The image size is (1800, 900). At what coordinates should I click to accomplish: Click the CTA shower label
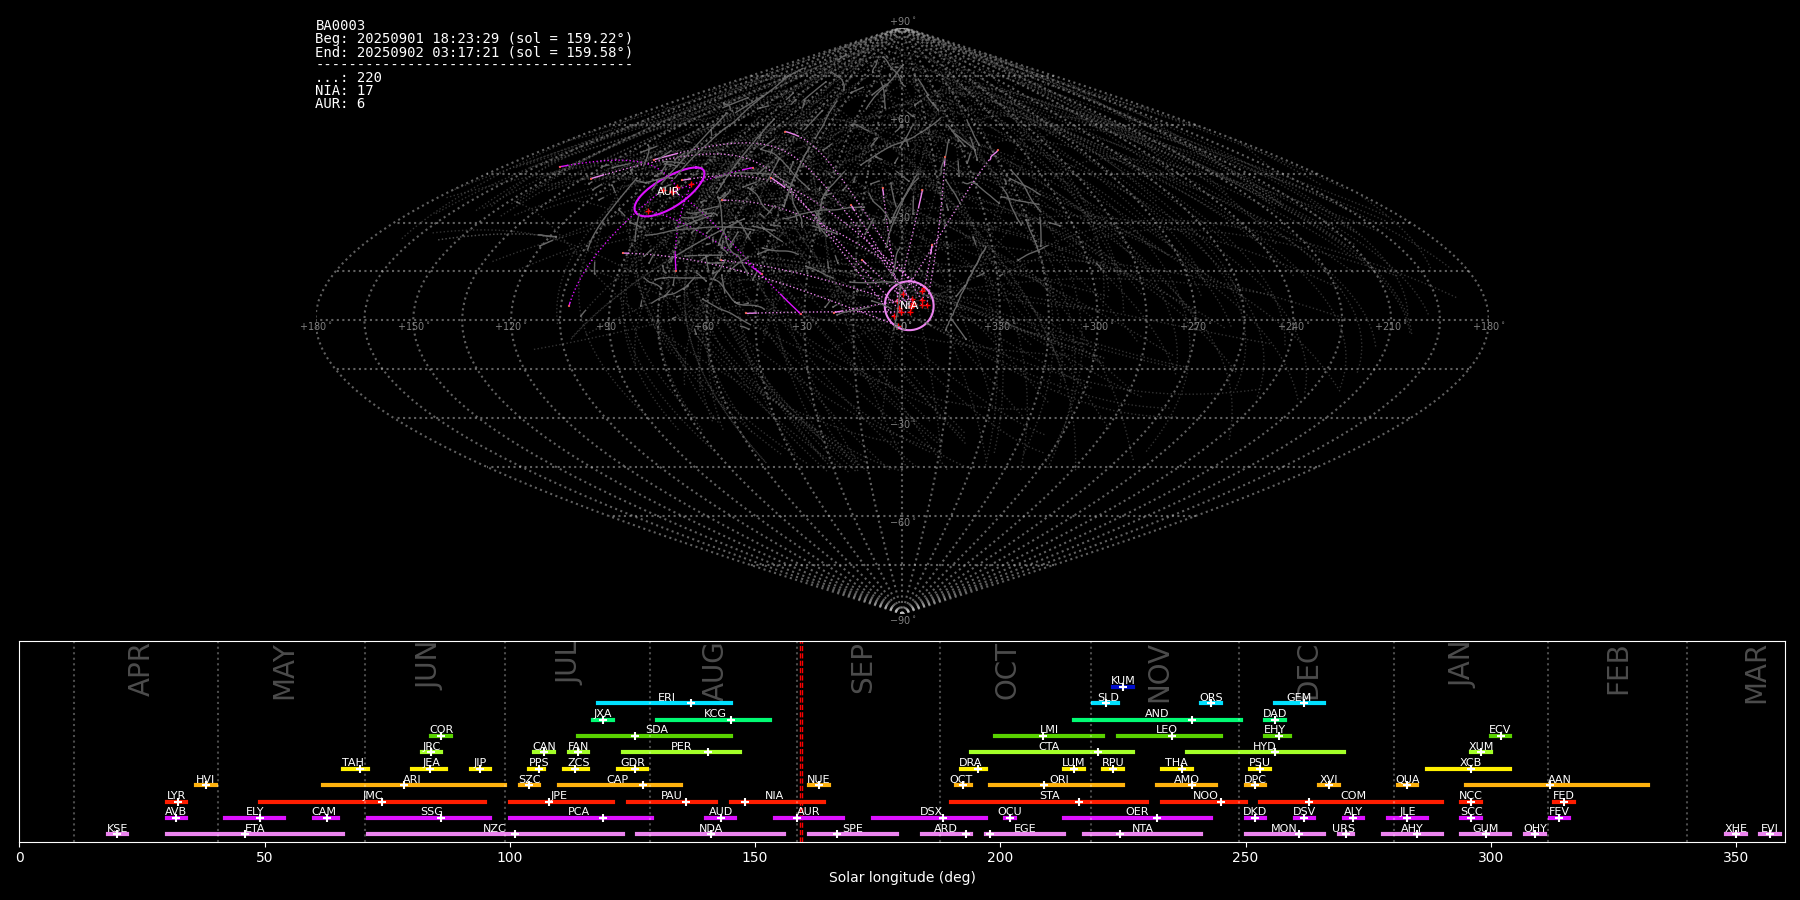pyautogui.click(x=1049, y=747)
